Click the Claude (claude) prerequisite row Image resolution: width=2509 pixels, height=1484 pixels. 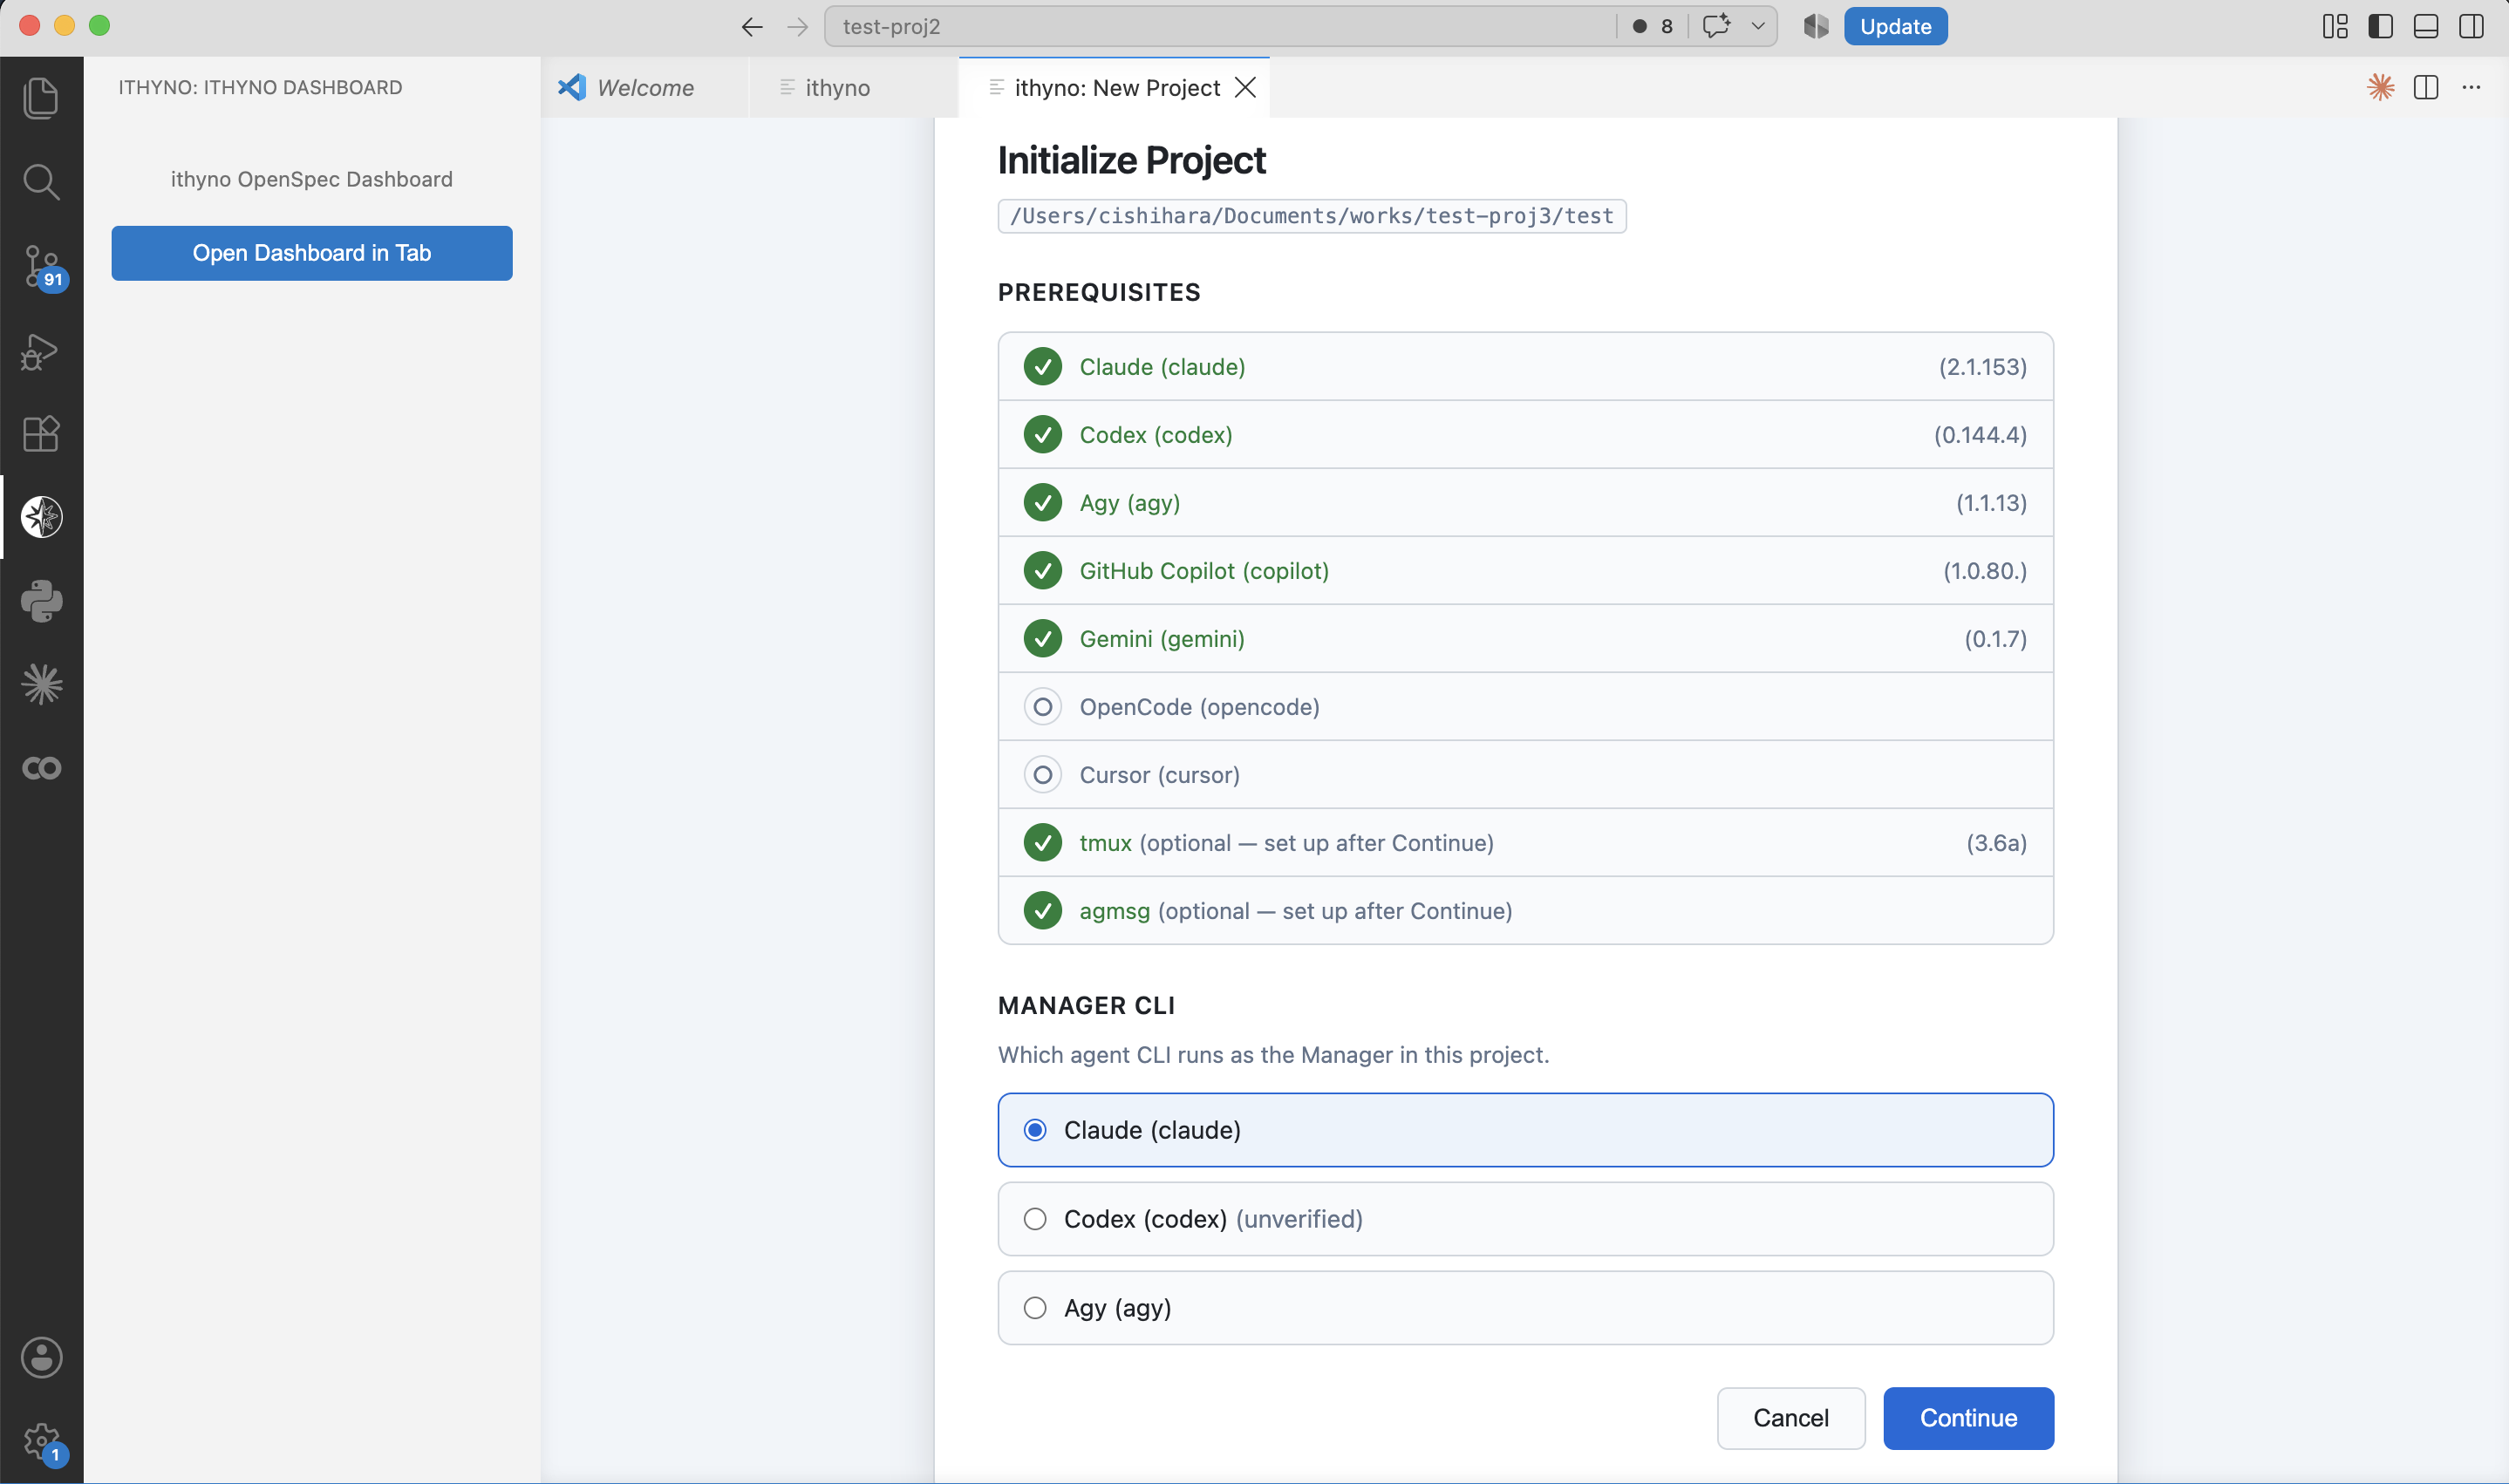point(1525,367)
